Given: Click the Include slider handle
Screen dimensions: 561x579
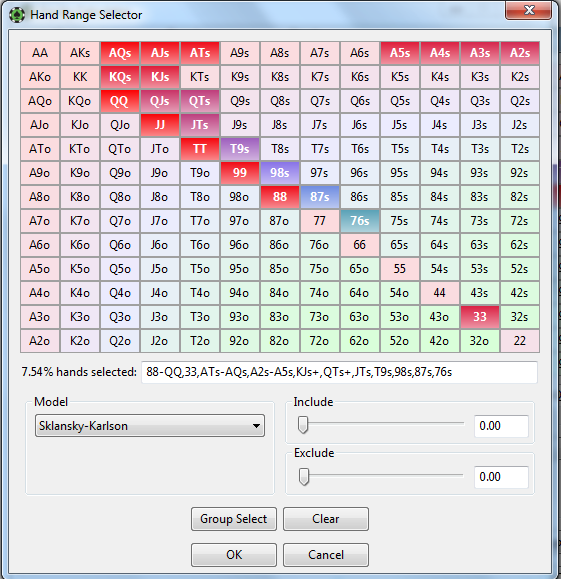Looking at the screenshot, I should click(x=303, y=425).
